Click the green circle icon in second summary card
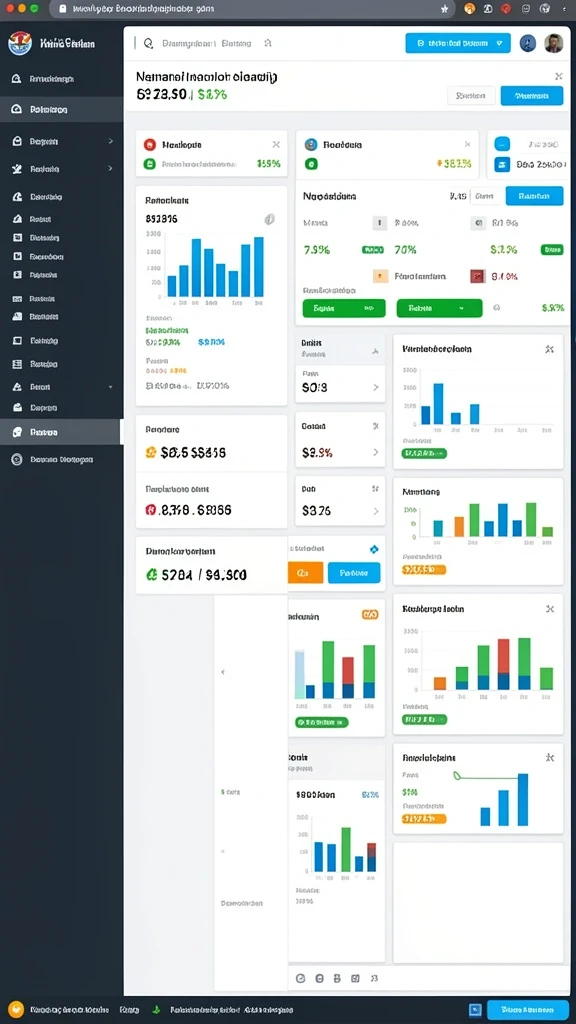 [x=311, y=164]
